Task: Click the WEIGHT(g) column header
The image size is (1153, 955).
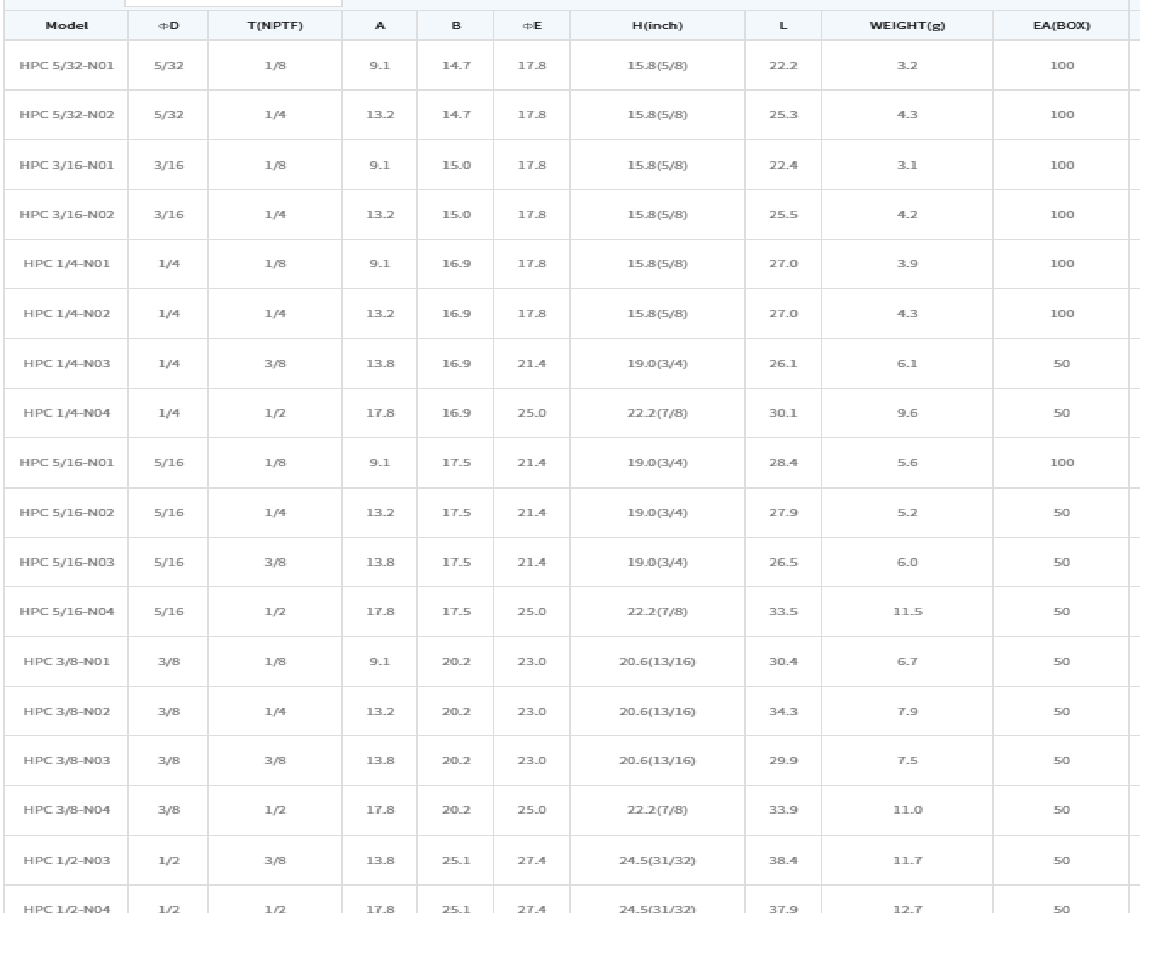Action: pyautogui.click(x=906, y=25)
